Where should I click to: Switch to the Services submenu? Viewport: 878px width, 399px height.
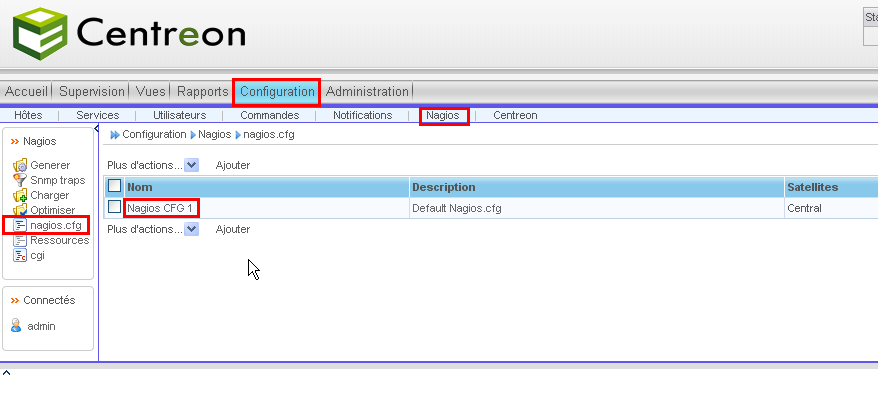pos(98,115)
